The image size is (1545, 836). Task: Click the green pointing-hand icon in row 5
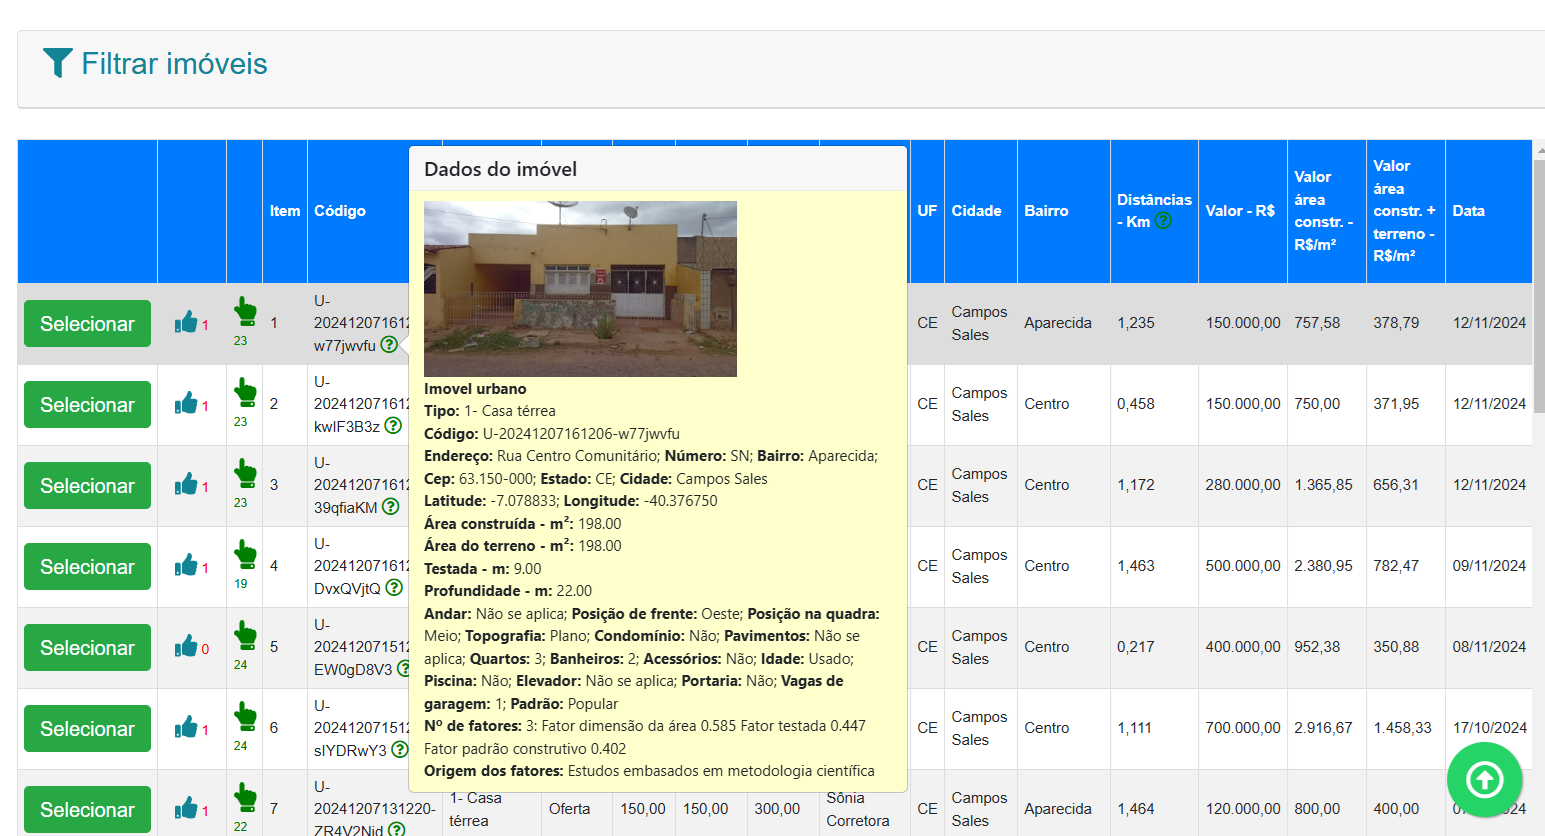[245, 635]
